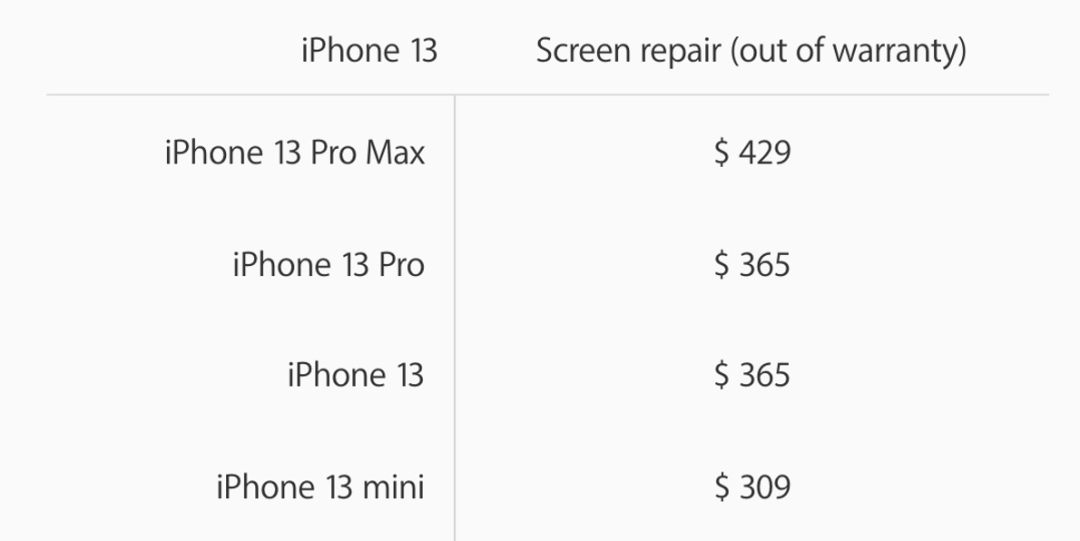
Task: Click the "(out of warranty)" header note
Action: (848, 51)
